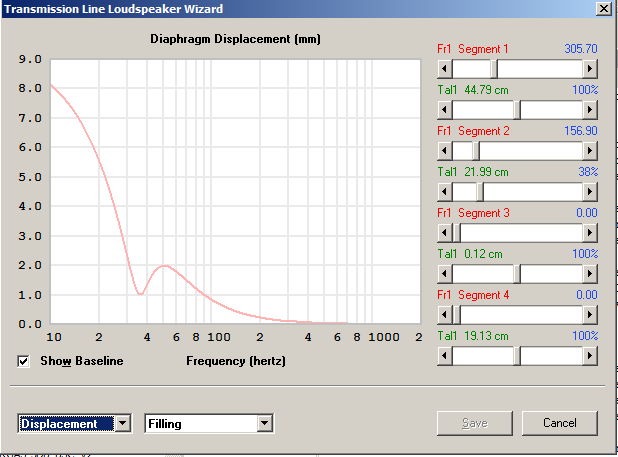
Task: Click the Cancel button
Action: [x=560, y=423]
